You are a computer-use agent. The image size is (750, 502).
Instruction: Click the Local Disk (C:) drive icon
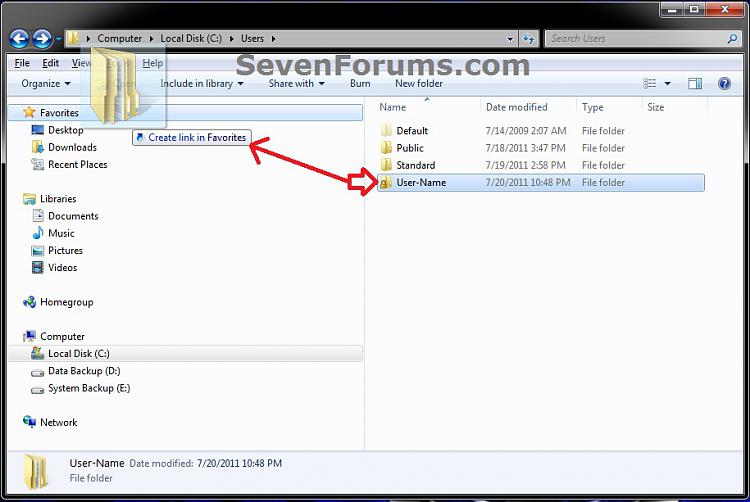click(37, 353)
